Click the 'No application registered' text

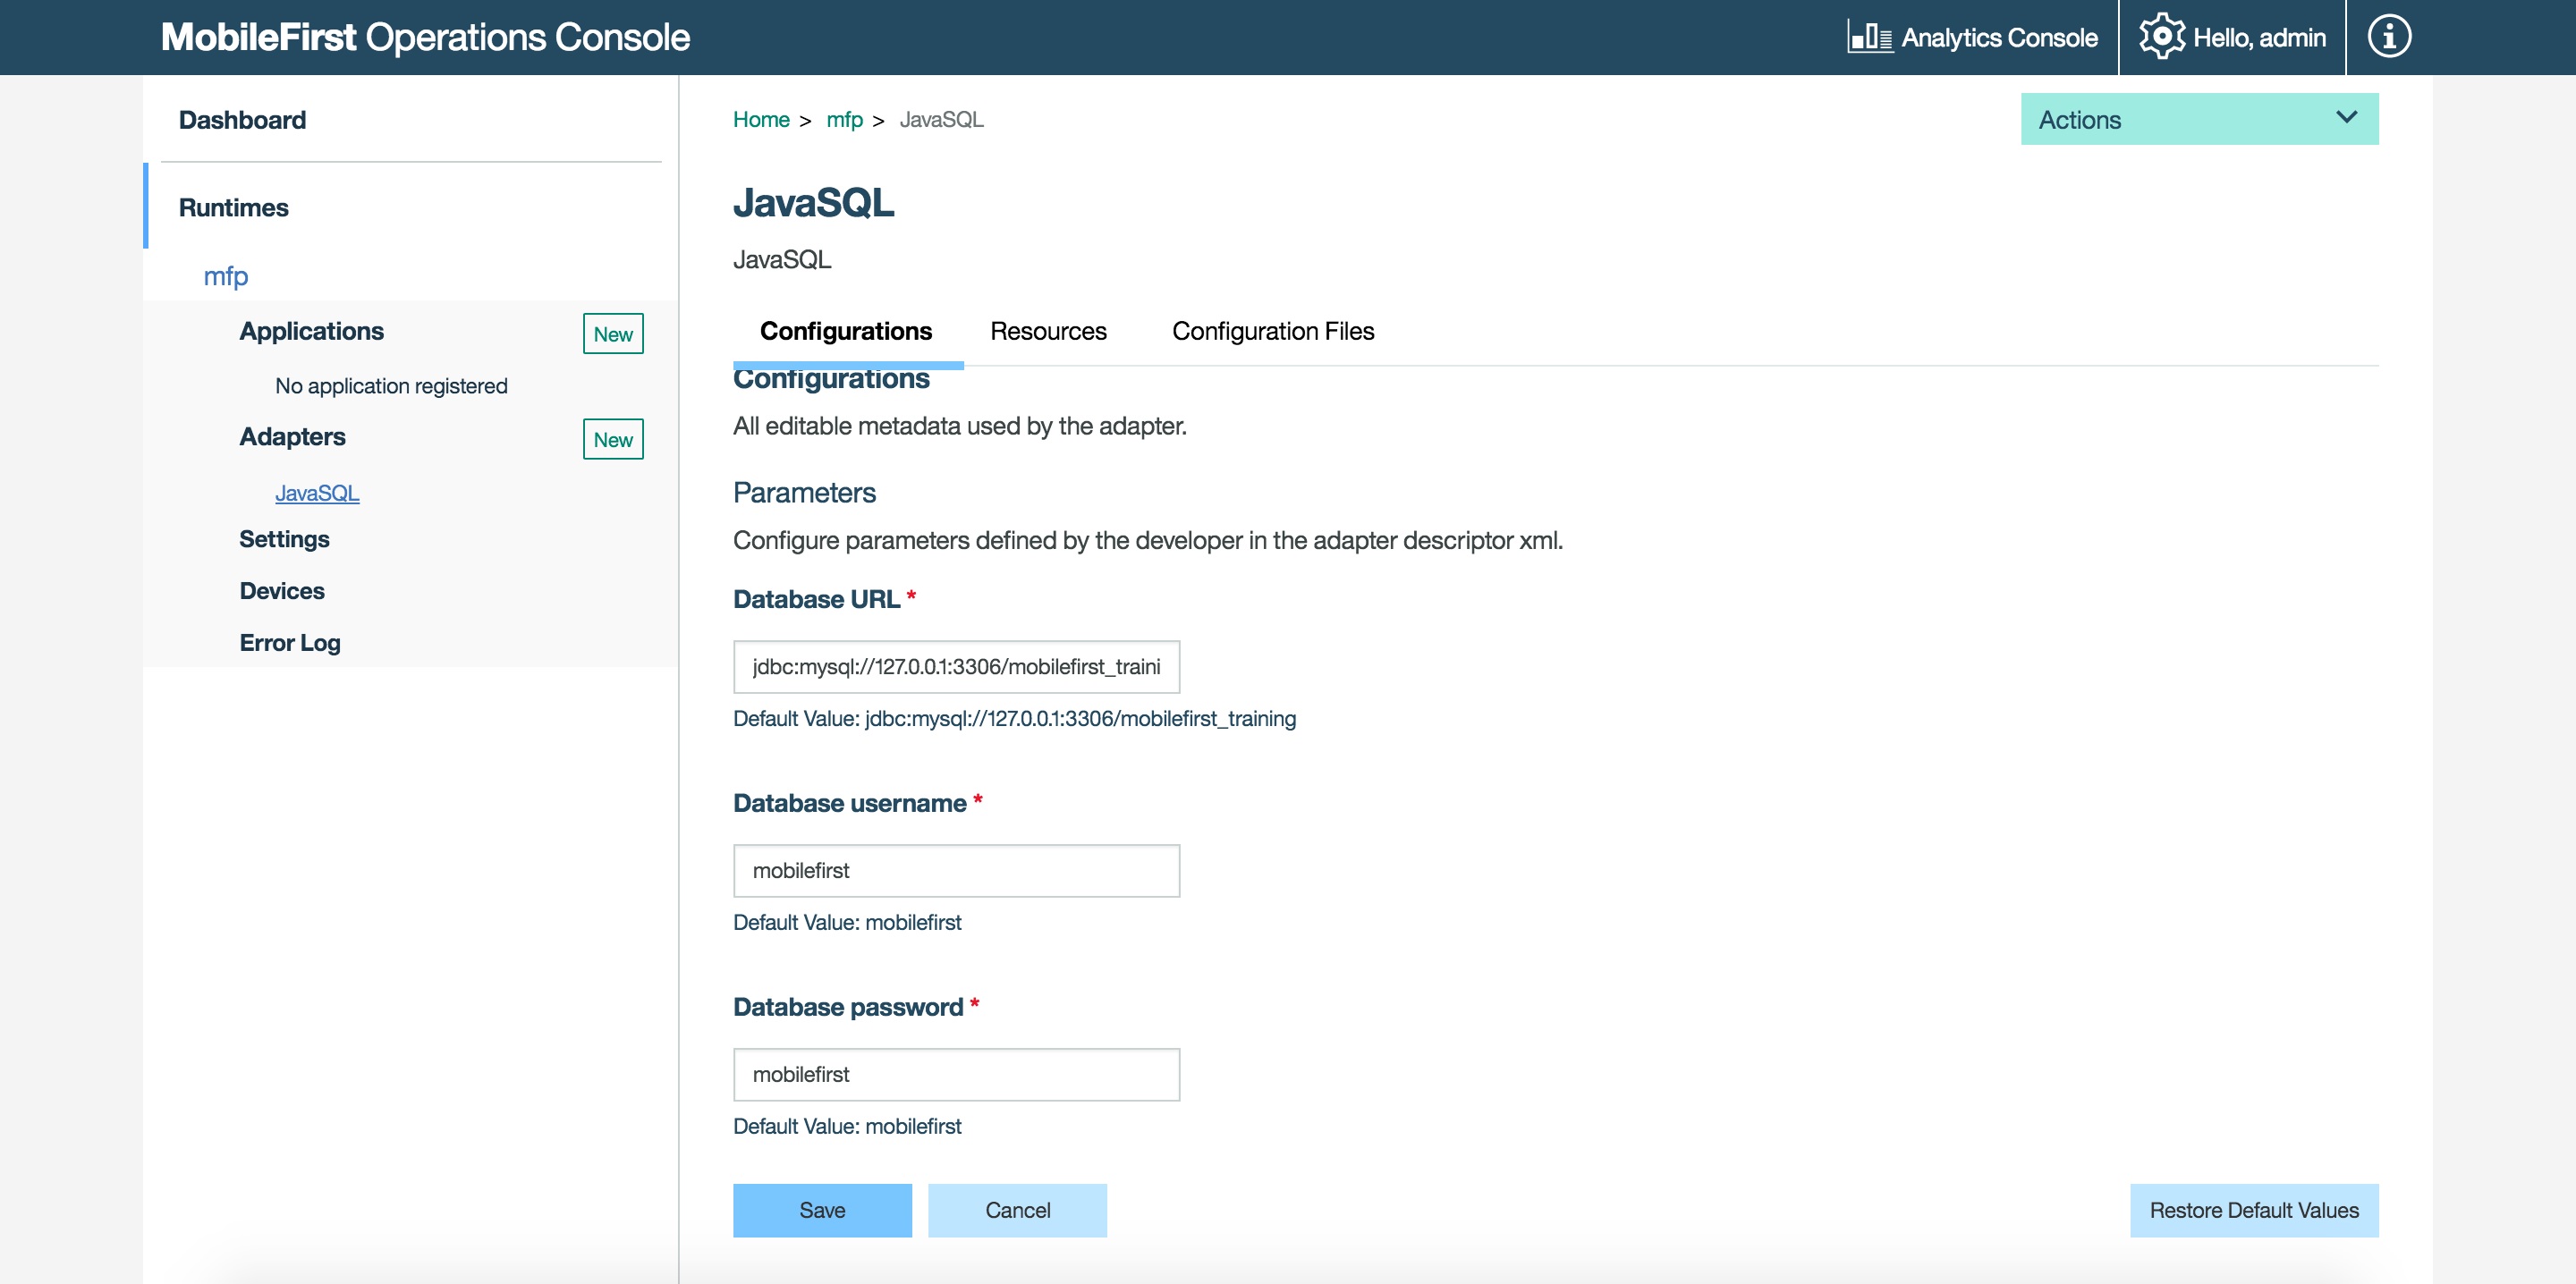pos(391,386)
